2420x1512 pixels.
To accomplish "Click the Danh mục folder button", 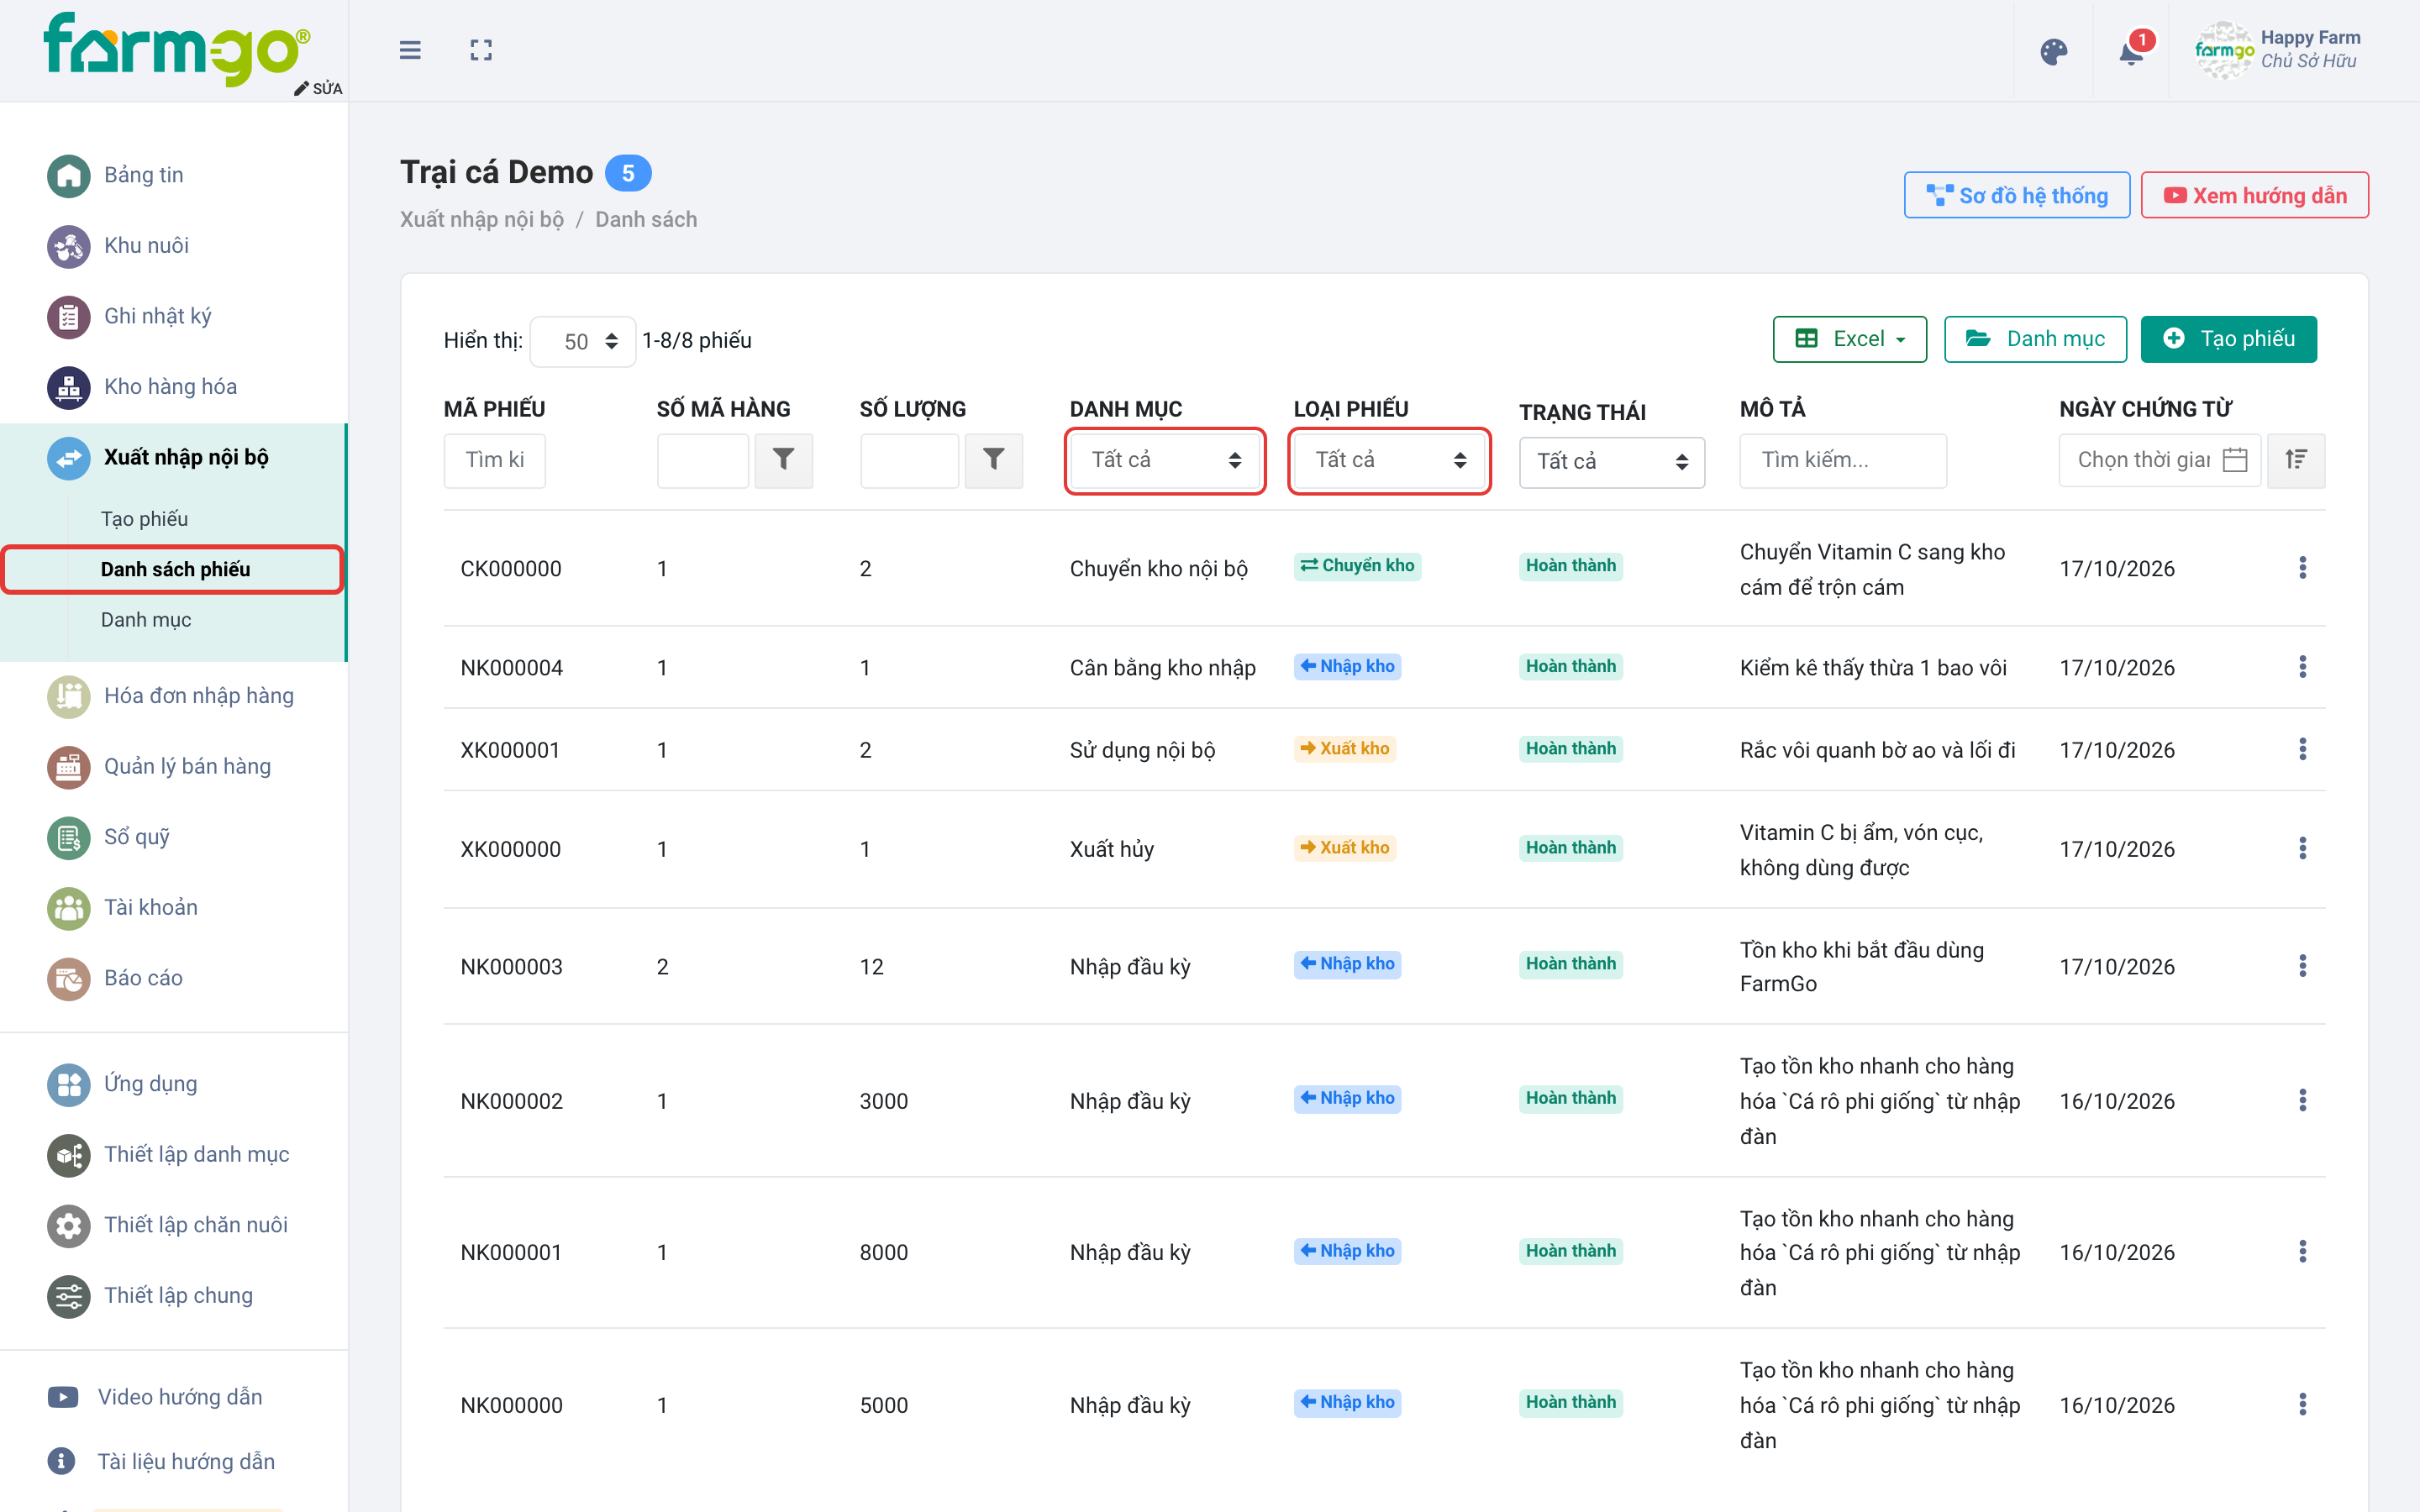I will 2035,339.
